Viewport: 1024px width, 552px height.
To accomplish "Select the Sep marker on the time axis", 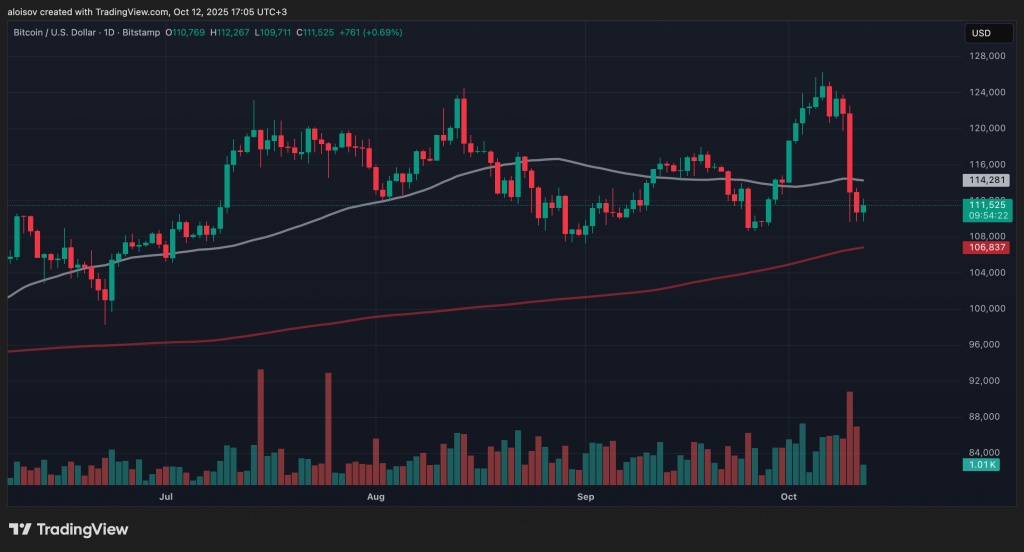I will pos(585,496).
